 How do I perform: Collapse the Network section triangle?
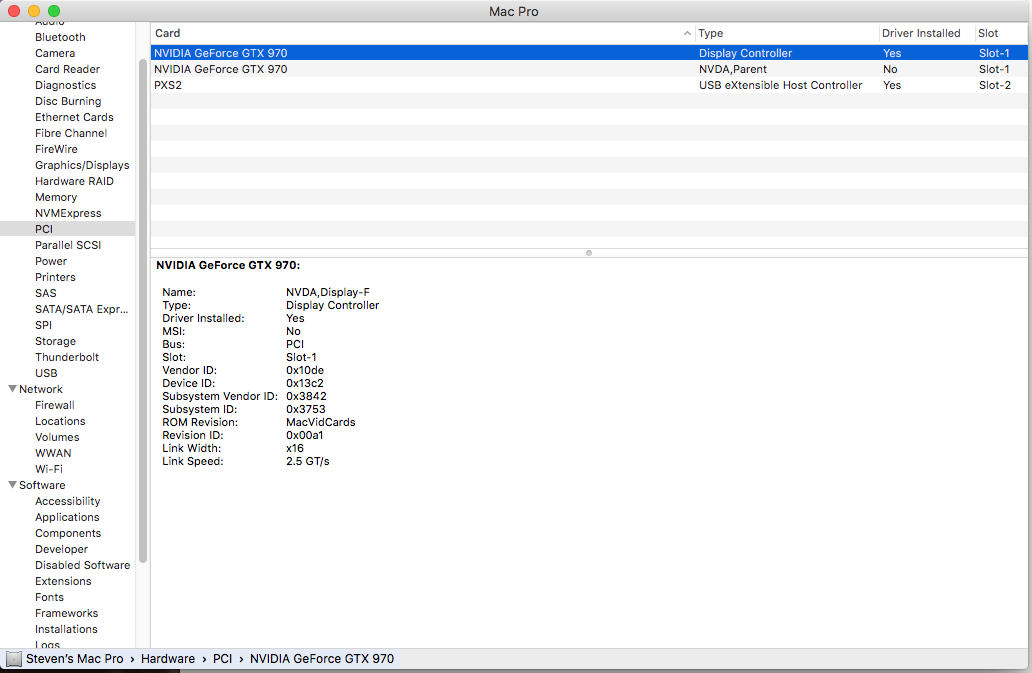(x=12, y=389)
